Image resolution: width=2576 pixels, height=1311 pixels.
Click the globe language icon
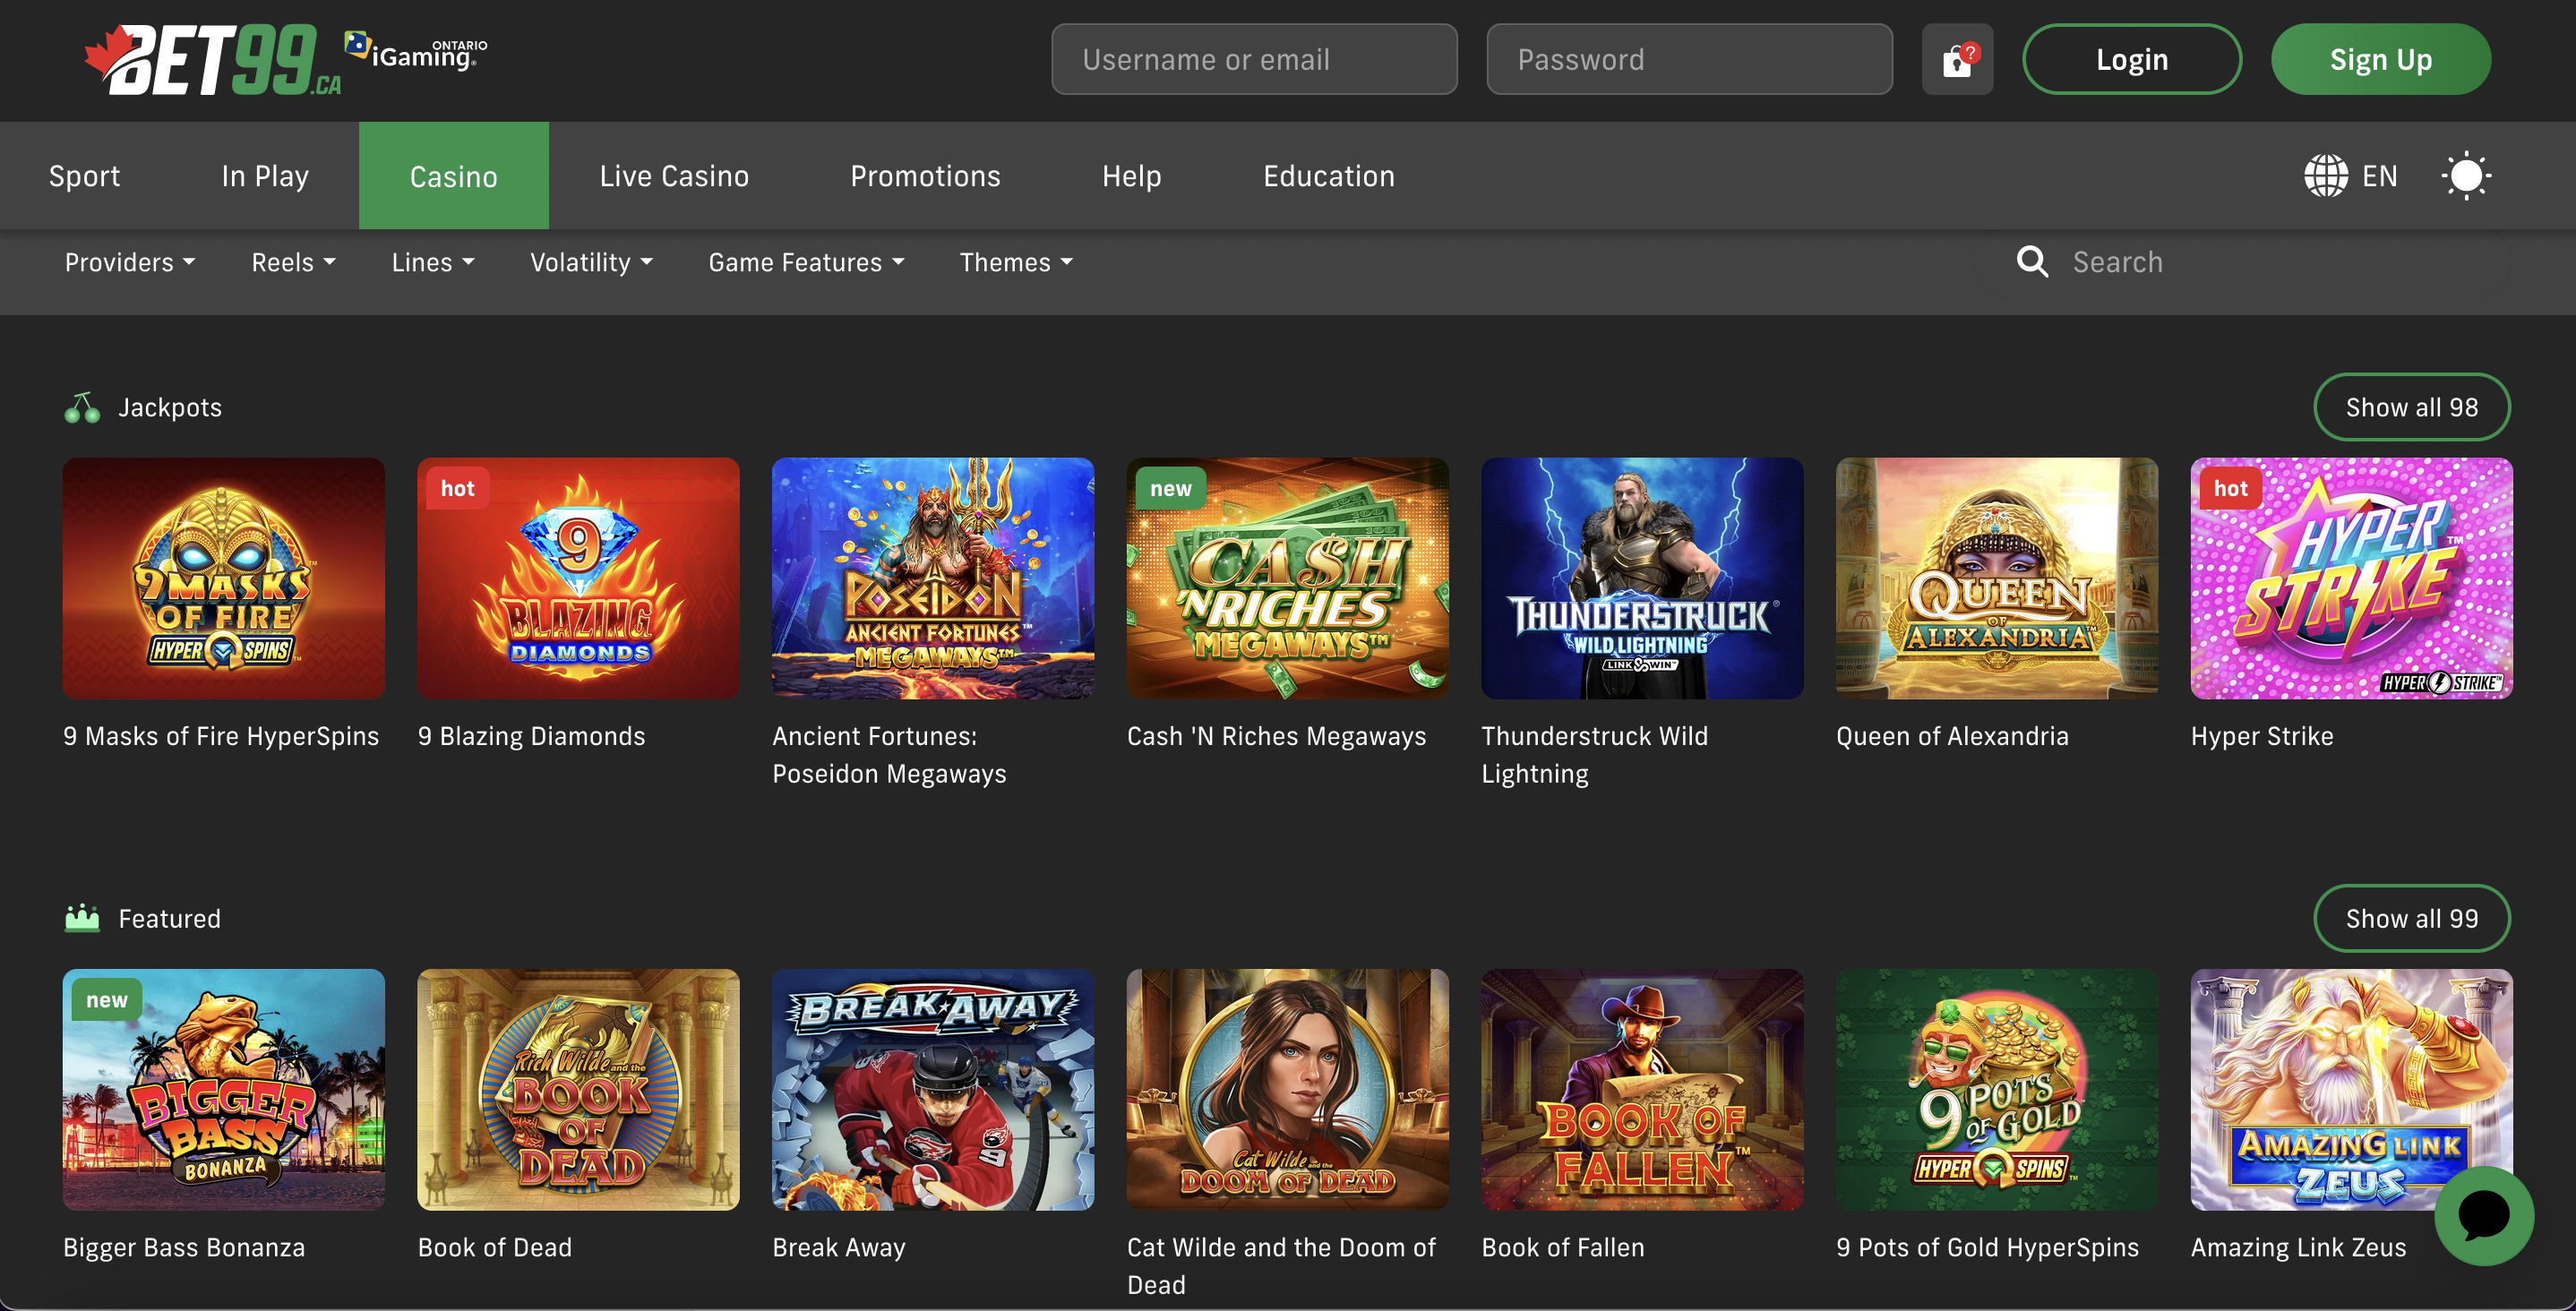[x=2326, y=176]
